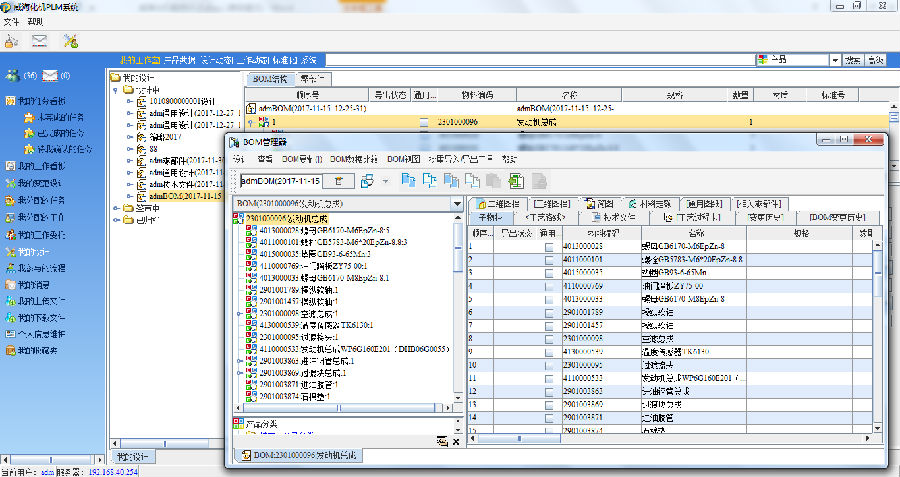The height and width of the screenshot is (477, 900).
Task: Open the 文件 menu in main menu bar
Action: coord(12,21)
